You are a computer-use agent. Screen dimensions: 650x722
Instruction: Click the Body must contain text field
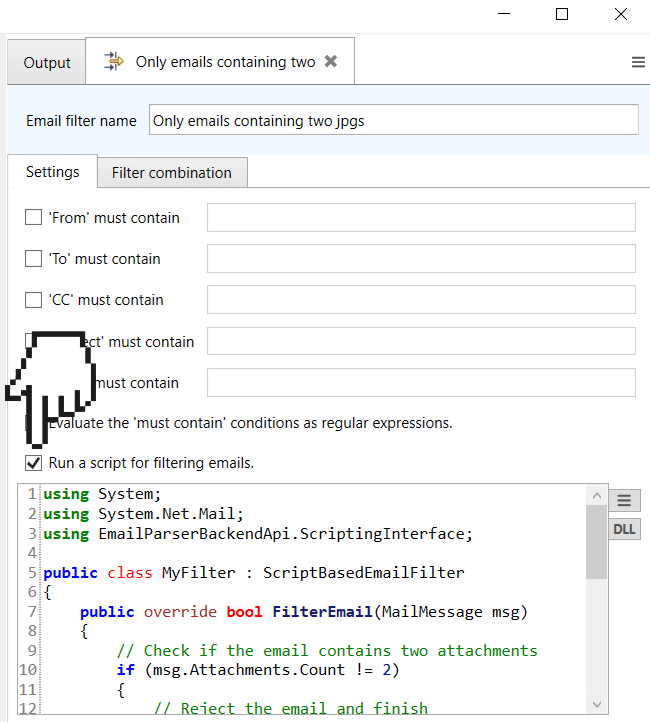[421, 382]
